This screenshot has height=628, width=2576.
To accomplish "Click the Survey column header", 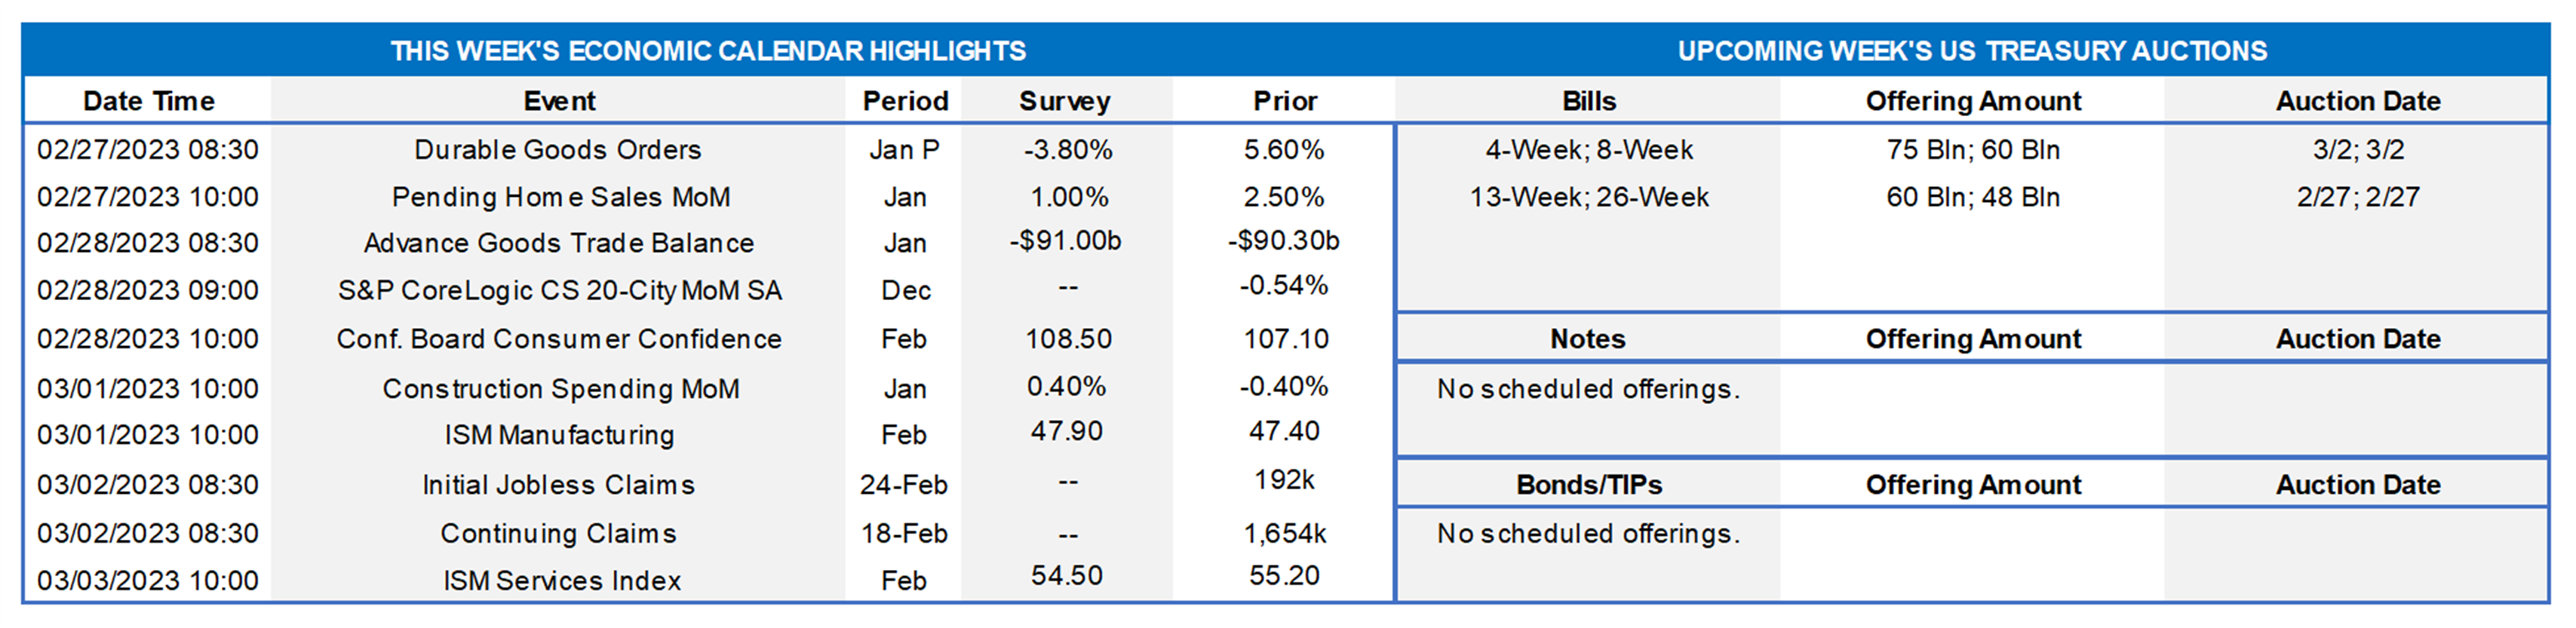I will tap(1064, 101).
